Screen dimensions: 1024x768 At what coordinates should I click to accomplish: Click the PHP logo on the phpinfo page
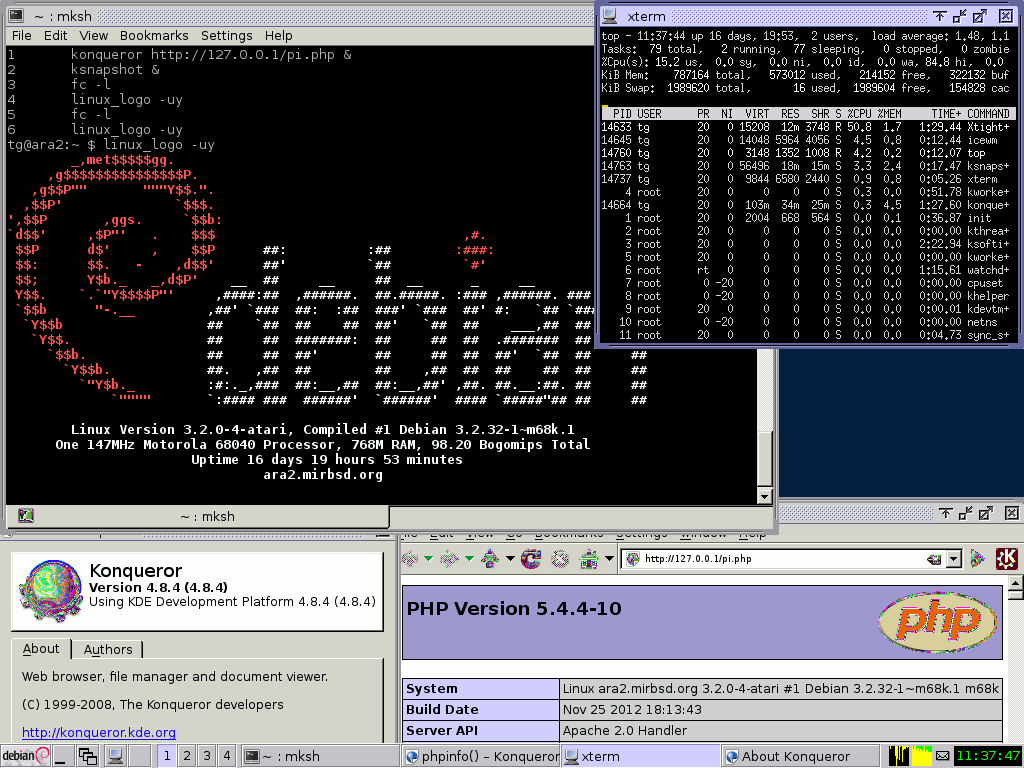[938, 621]
